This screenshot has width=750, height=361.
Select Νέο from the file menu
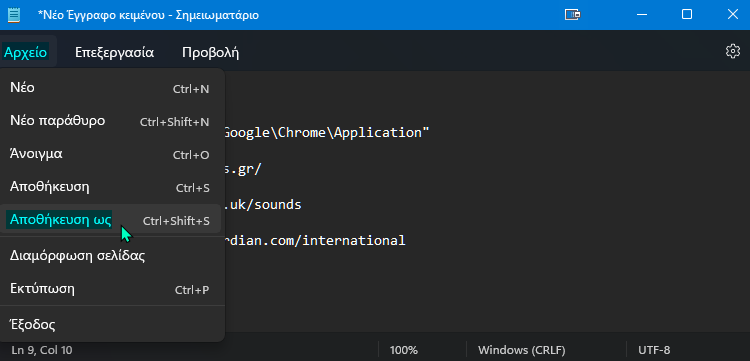(111, 88)
